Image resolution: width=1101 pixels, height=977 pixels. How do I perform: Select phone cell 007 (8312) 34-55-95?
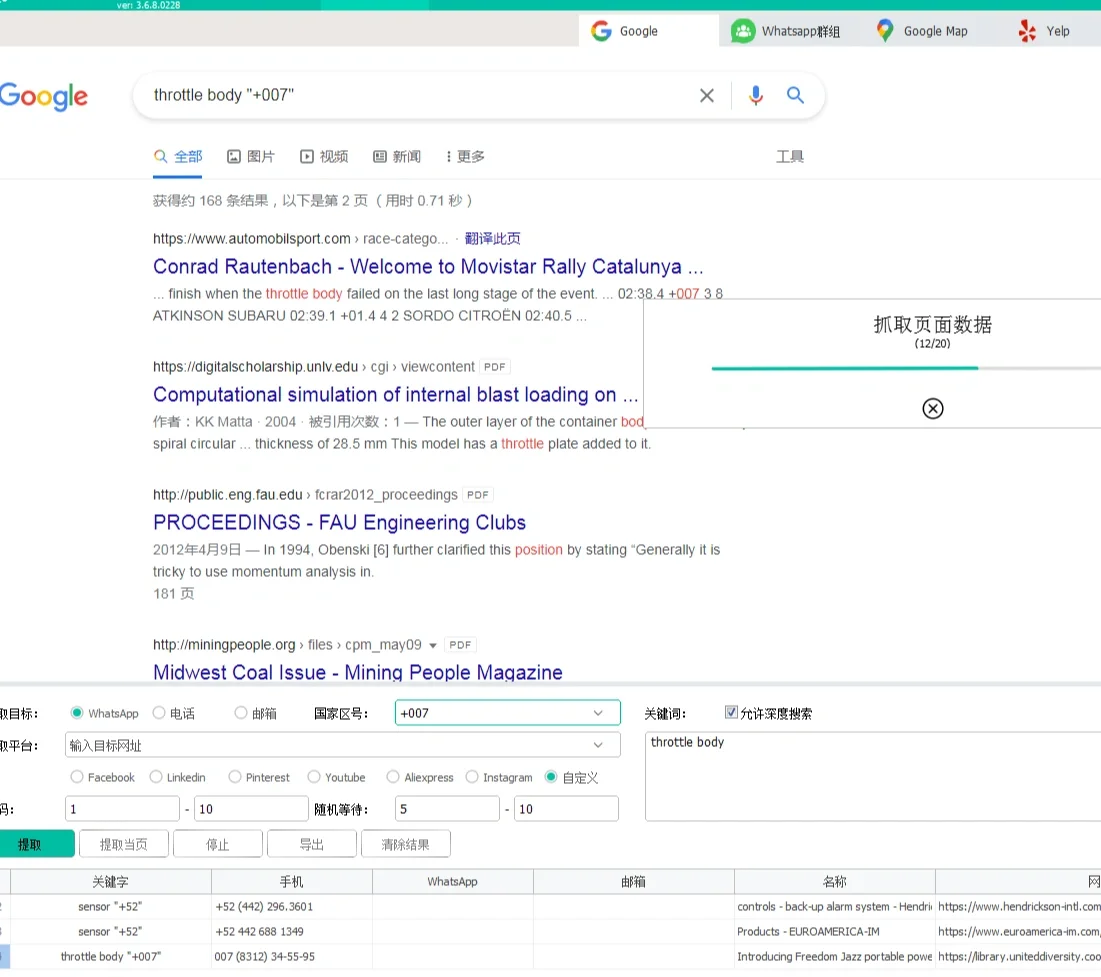[x=291, y=957]
